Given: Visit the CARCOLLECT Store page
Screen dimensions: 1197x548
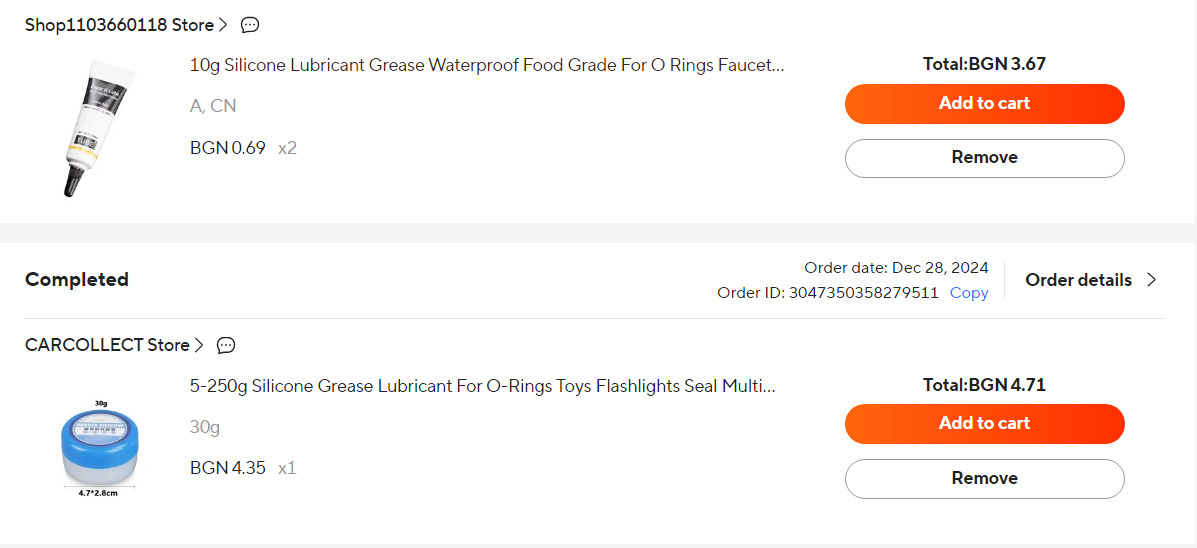Looking at the screenshot, I should pos(107,345).
